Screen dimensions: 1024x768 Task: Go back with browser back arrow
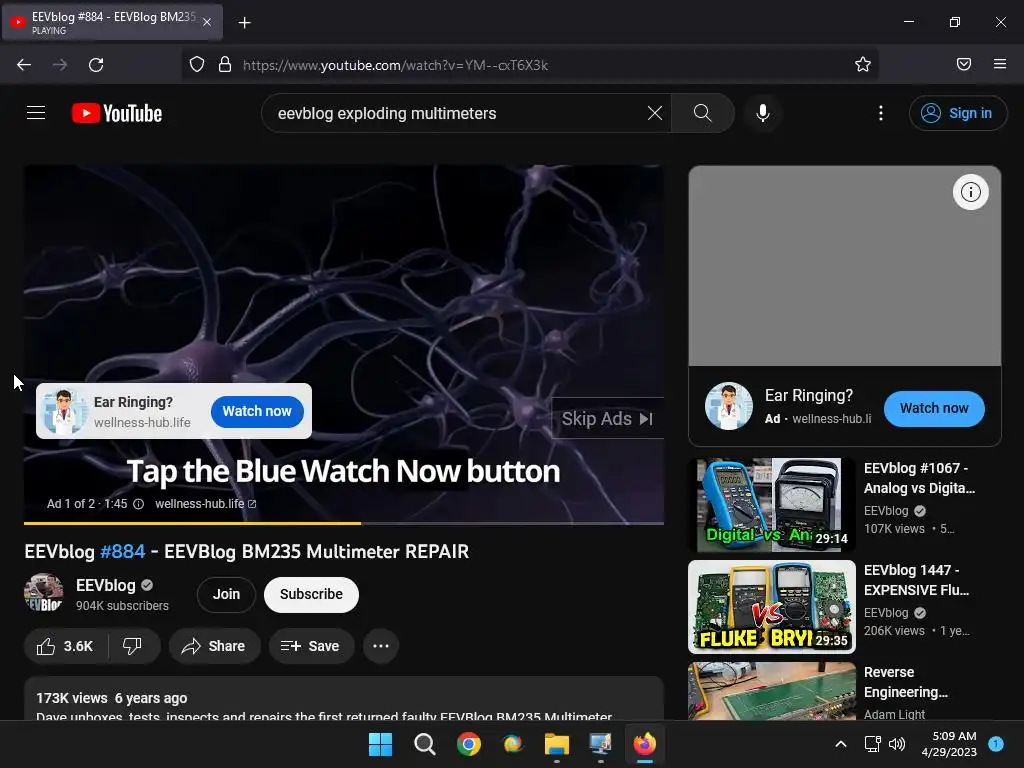tap(24, 65)
